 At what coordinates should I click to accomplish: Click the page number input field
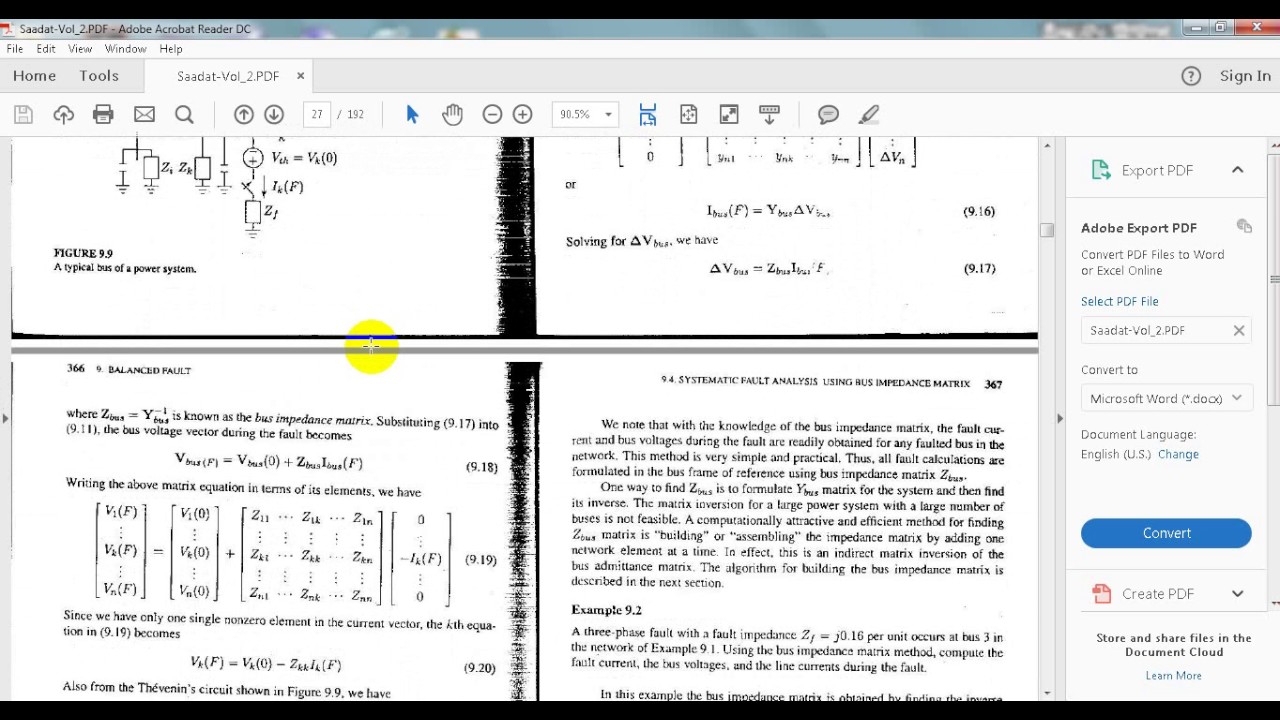coord(317,115)
